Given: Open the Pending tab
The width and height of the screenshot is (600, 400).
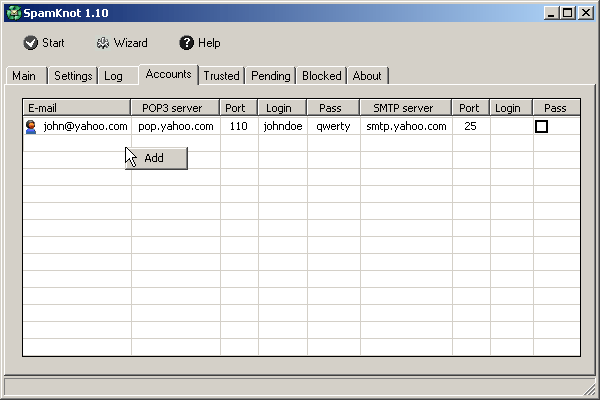Looking at the screenshot, I should coord(271,76).
